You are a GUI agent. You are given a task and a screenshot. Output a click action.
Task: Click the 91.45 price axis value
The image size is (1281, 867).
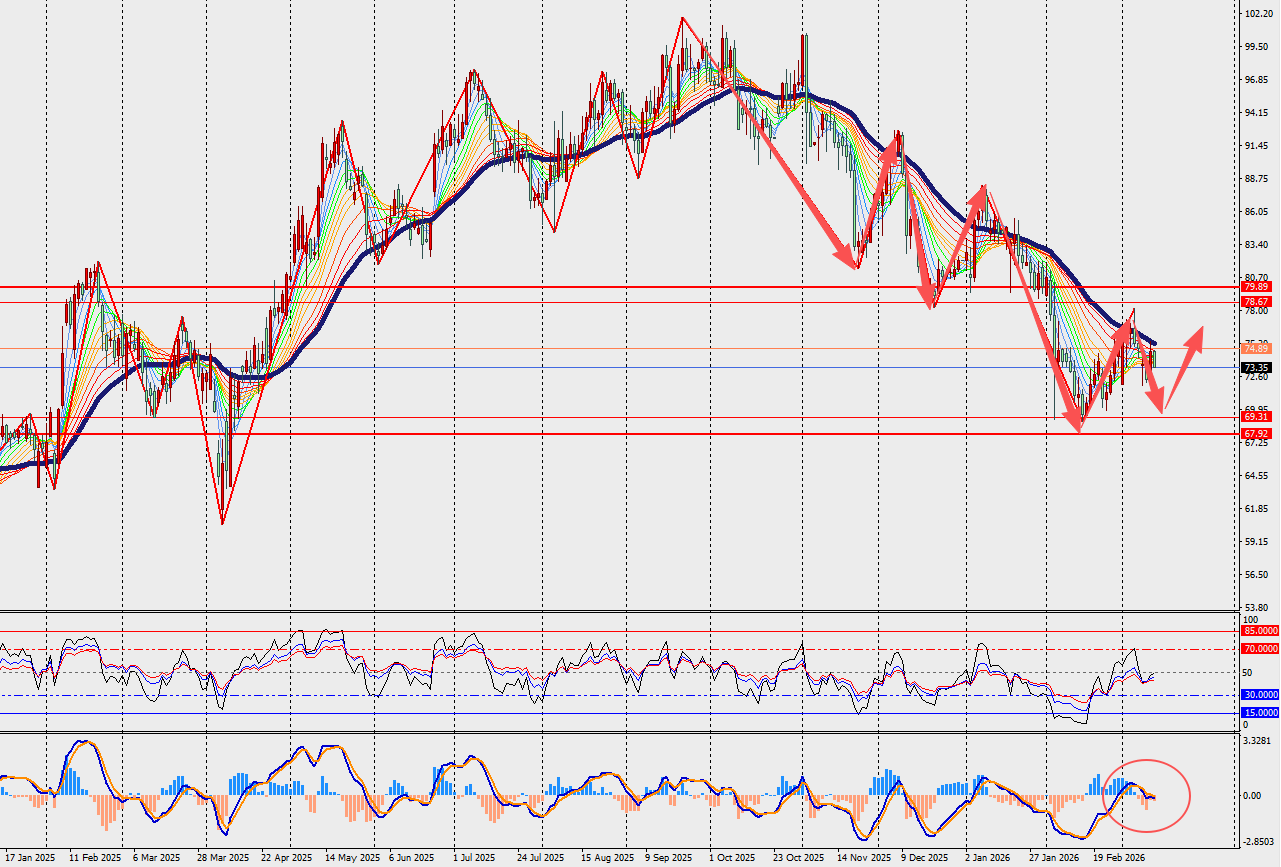(1257, 146)
